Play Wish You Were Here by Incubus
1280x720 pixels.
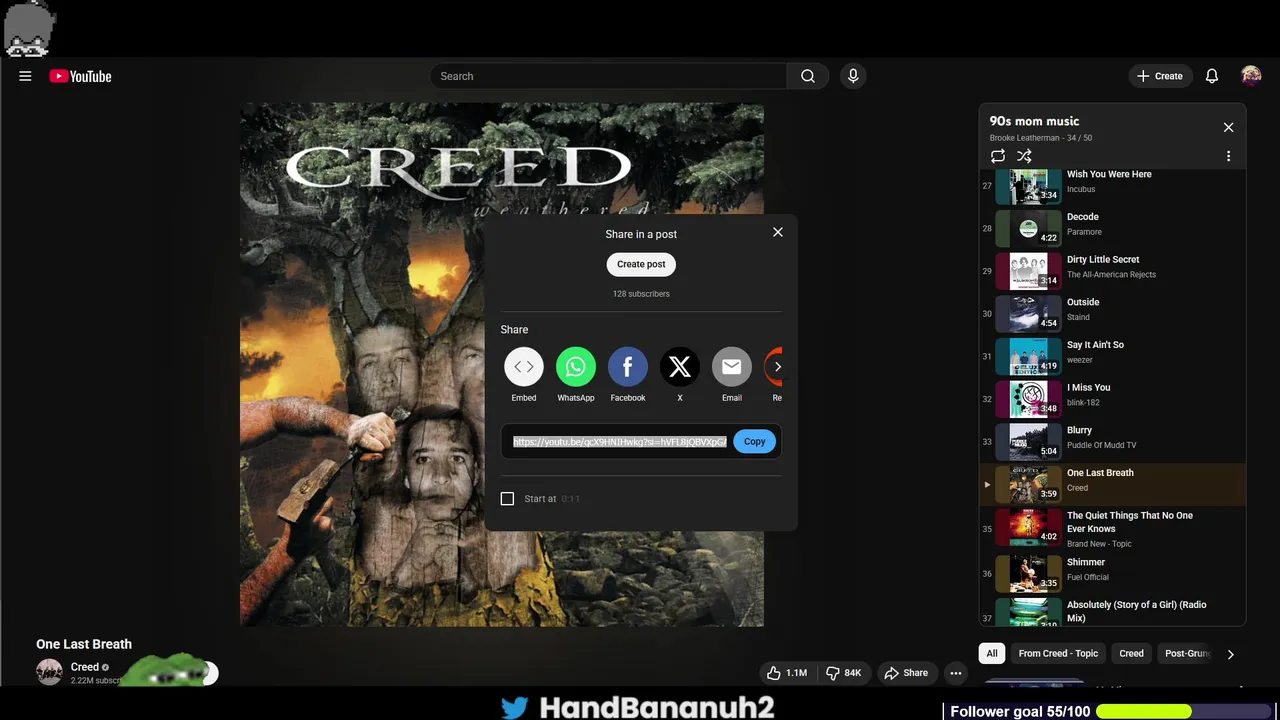[x=1112, y=186]
